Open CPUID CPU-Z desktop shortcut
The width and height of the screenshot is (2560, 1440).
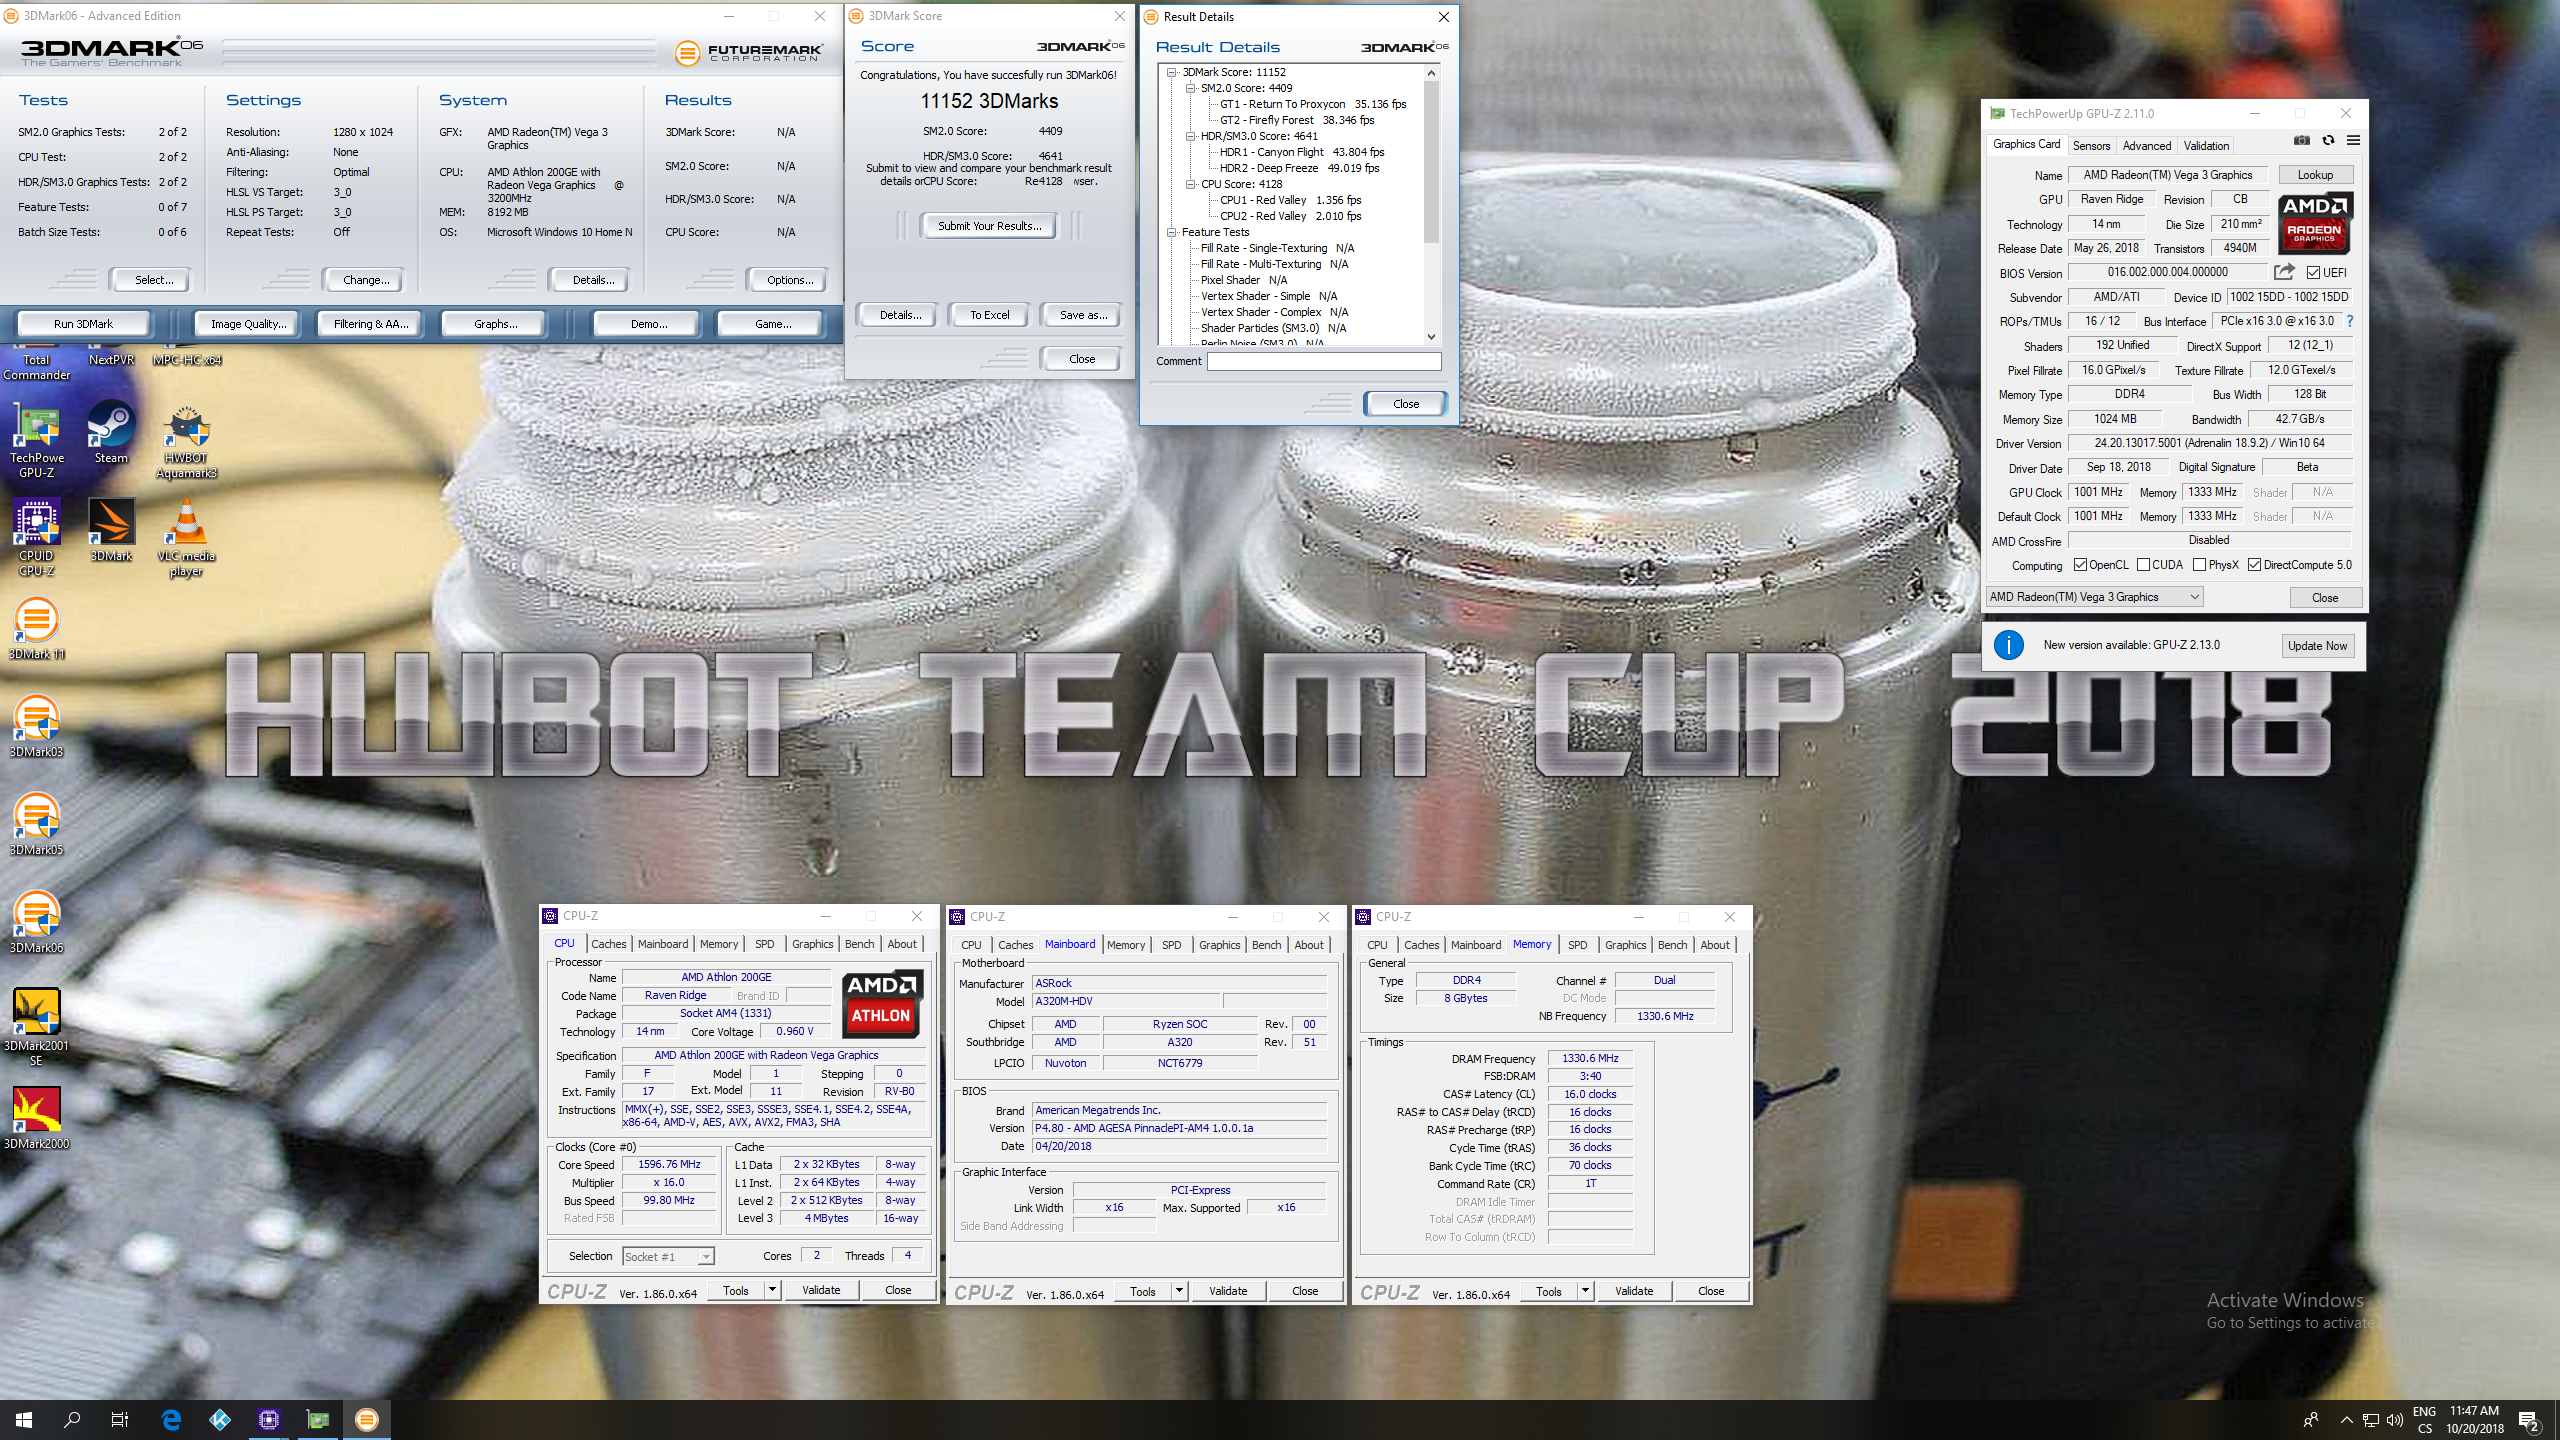point(36,538)
